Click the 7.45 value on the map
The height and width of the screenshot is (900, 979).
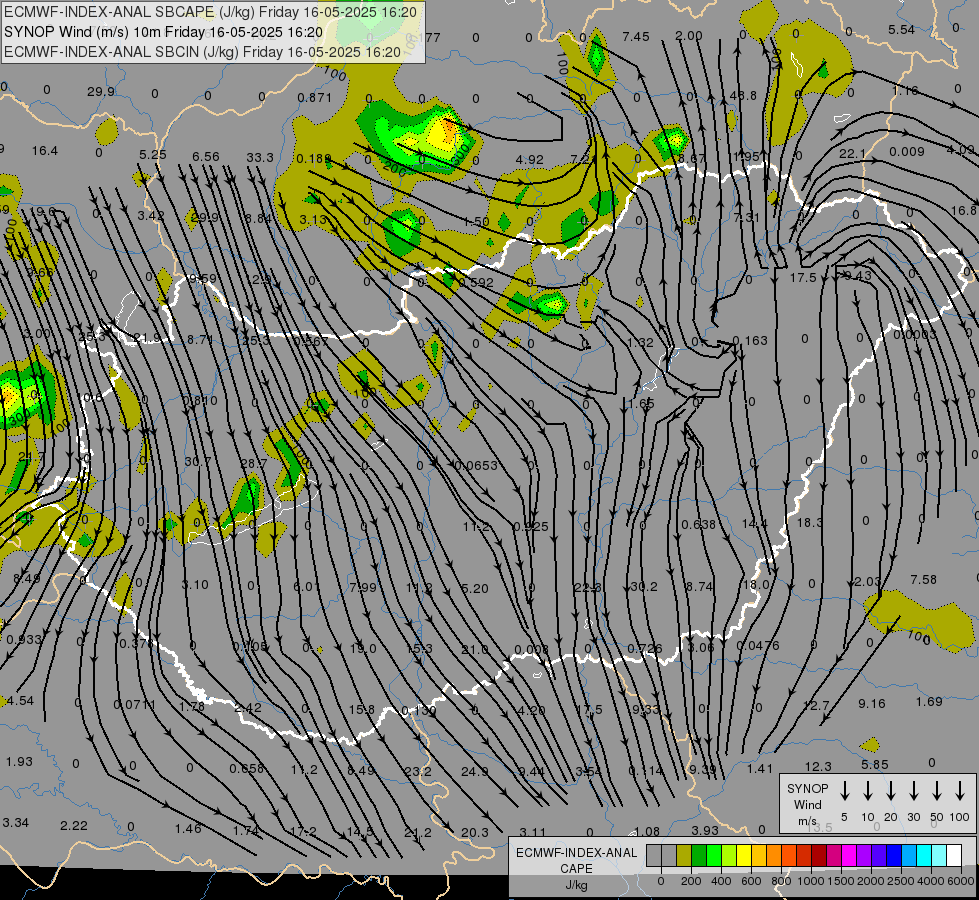coord(636,37)
